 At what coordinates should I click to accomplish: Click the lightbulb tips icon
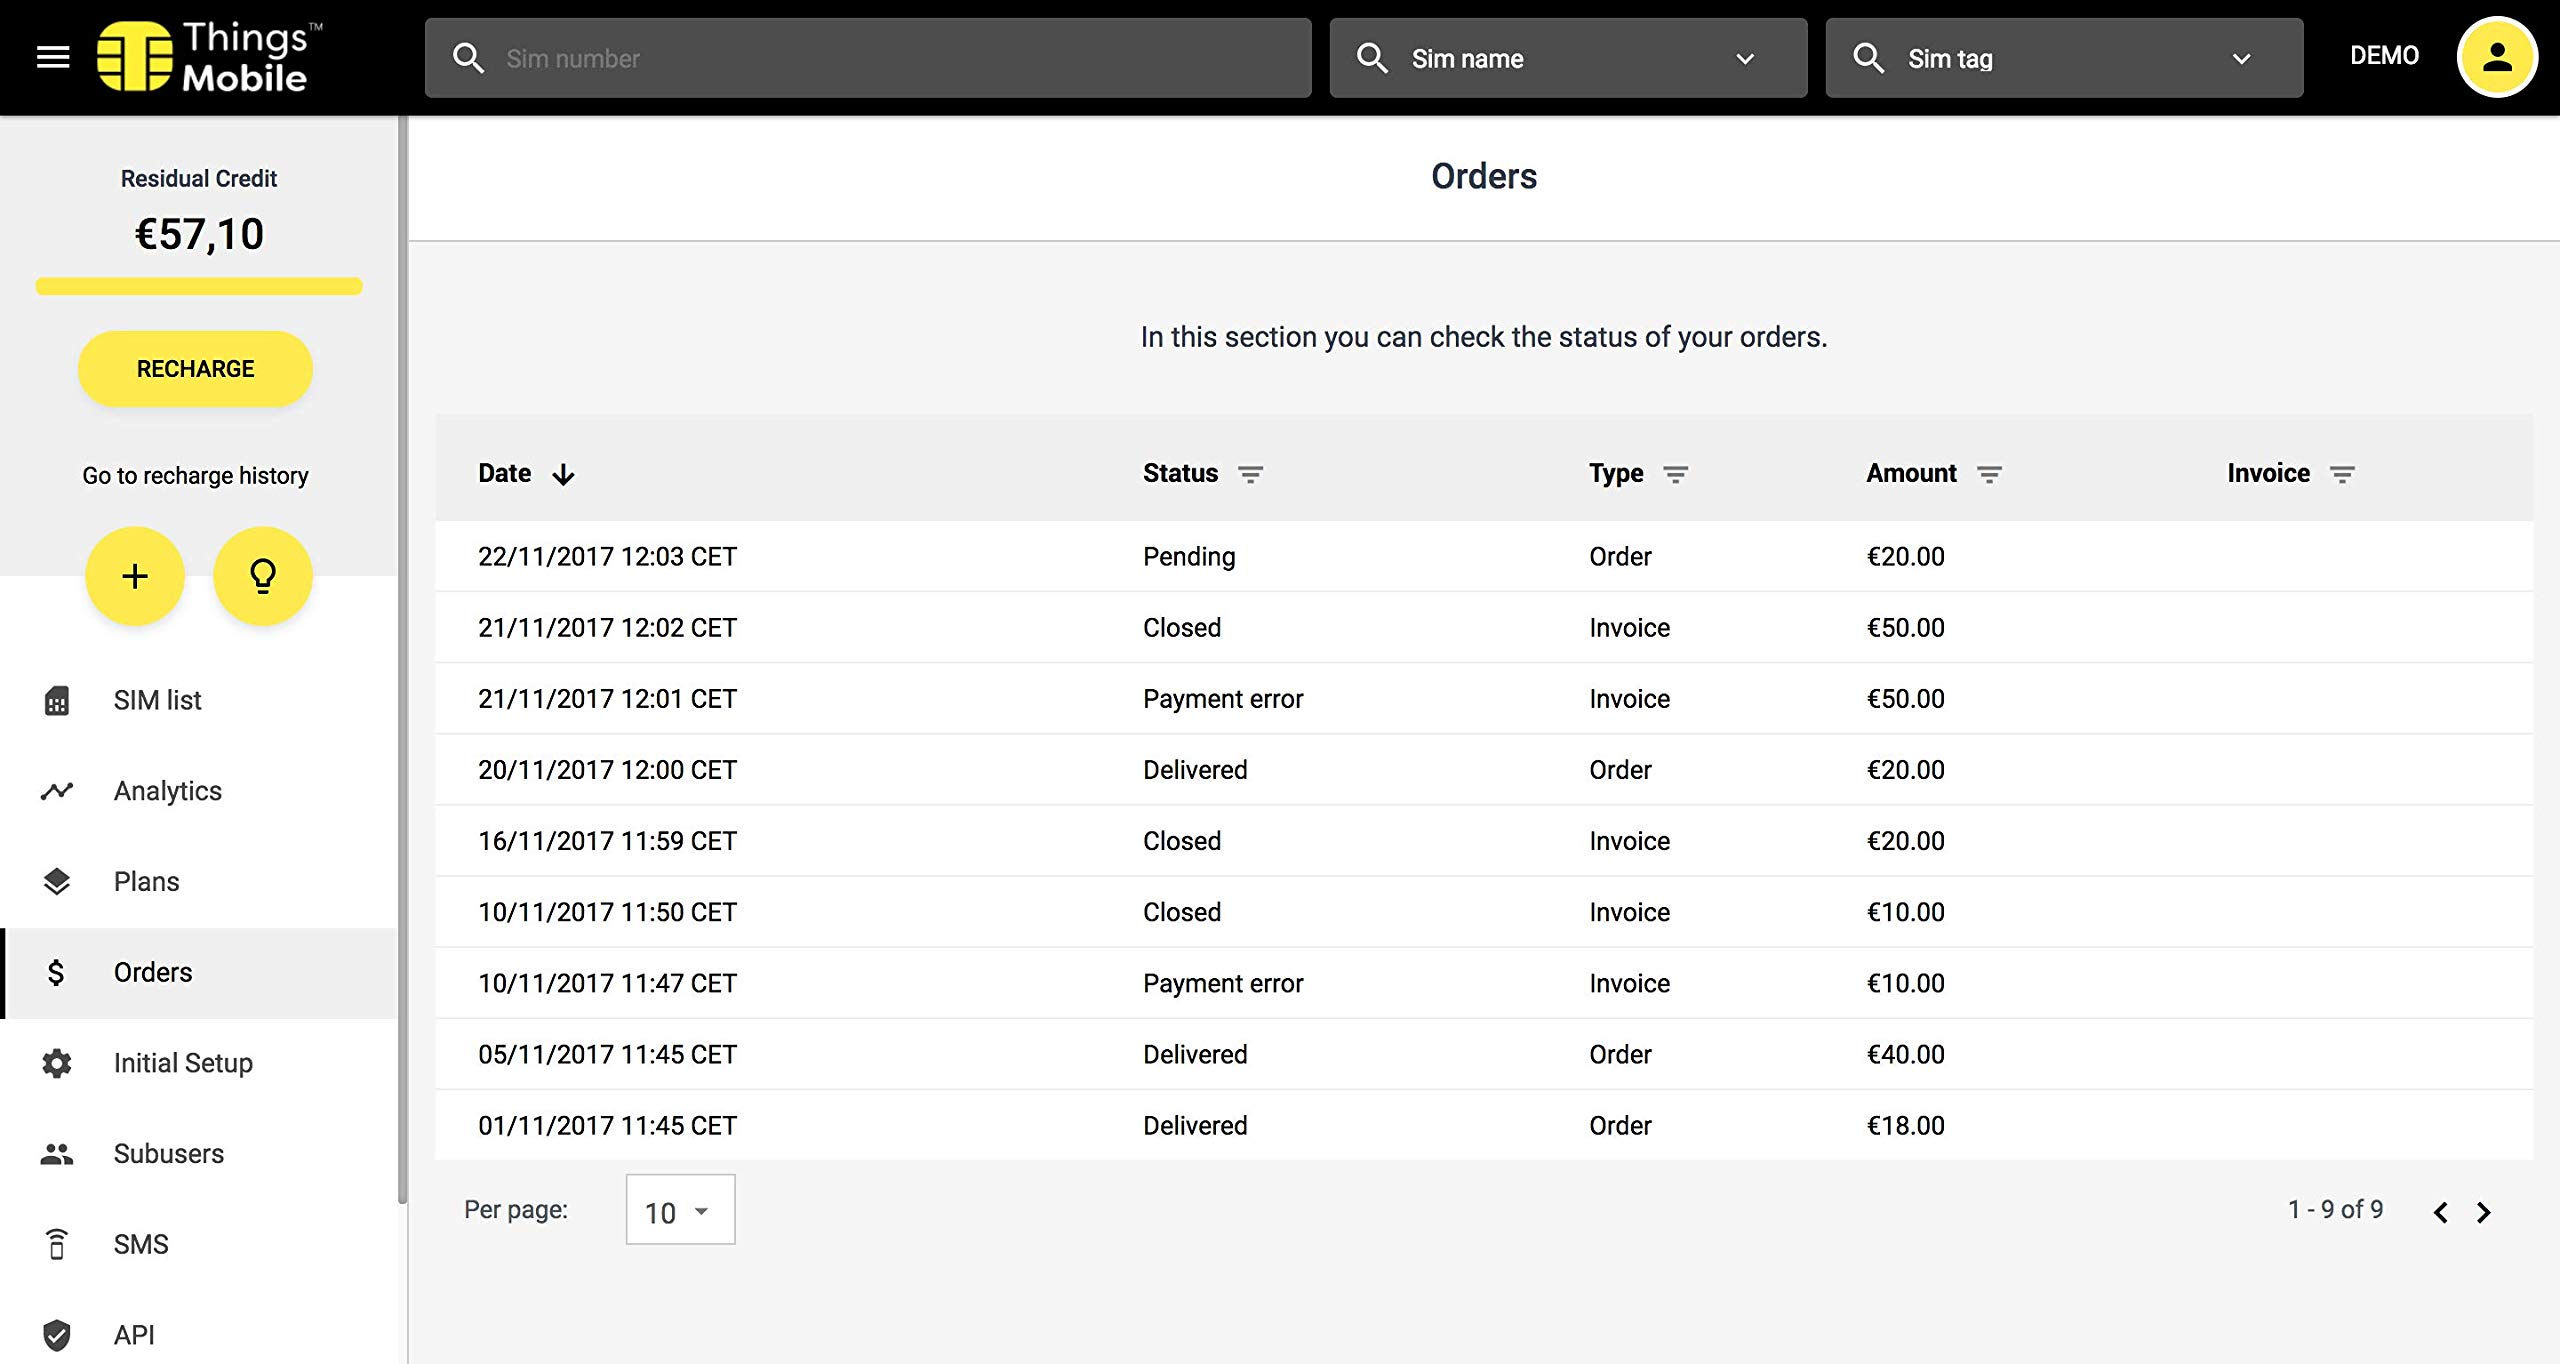click(x=263, y=576)
